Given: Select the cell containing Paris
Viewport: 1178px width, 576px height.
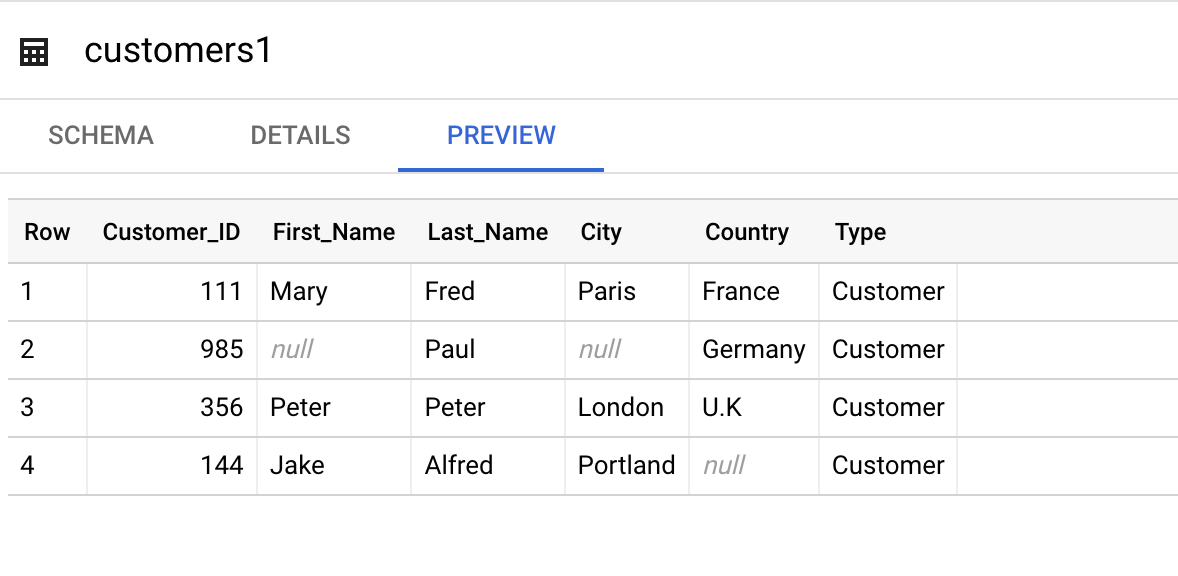Looking at the screenshot, I should [x=605, y=291].
